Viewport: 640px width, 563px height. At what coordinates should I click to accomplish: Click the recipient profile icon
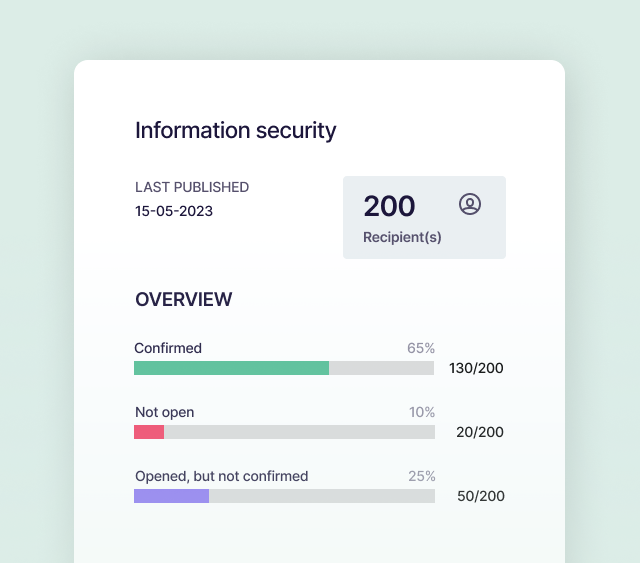pyautogui.click(x=470, y=204)
